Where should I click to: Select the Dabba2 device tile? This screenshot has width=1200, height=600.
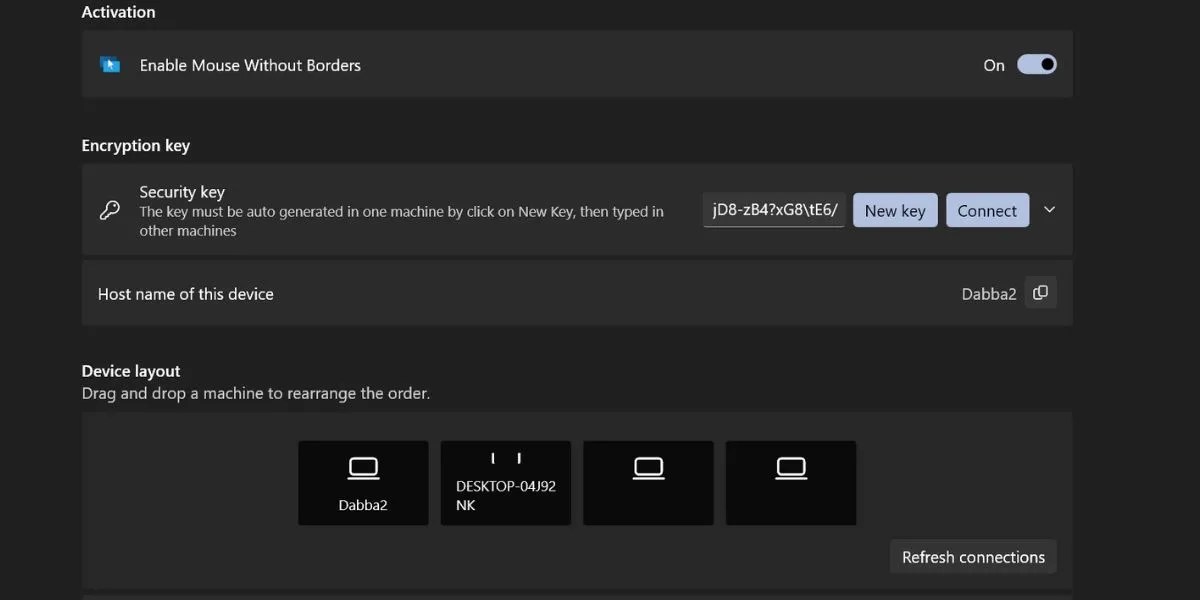[363, 482]
